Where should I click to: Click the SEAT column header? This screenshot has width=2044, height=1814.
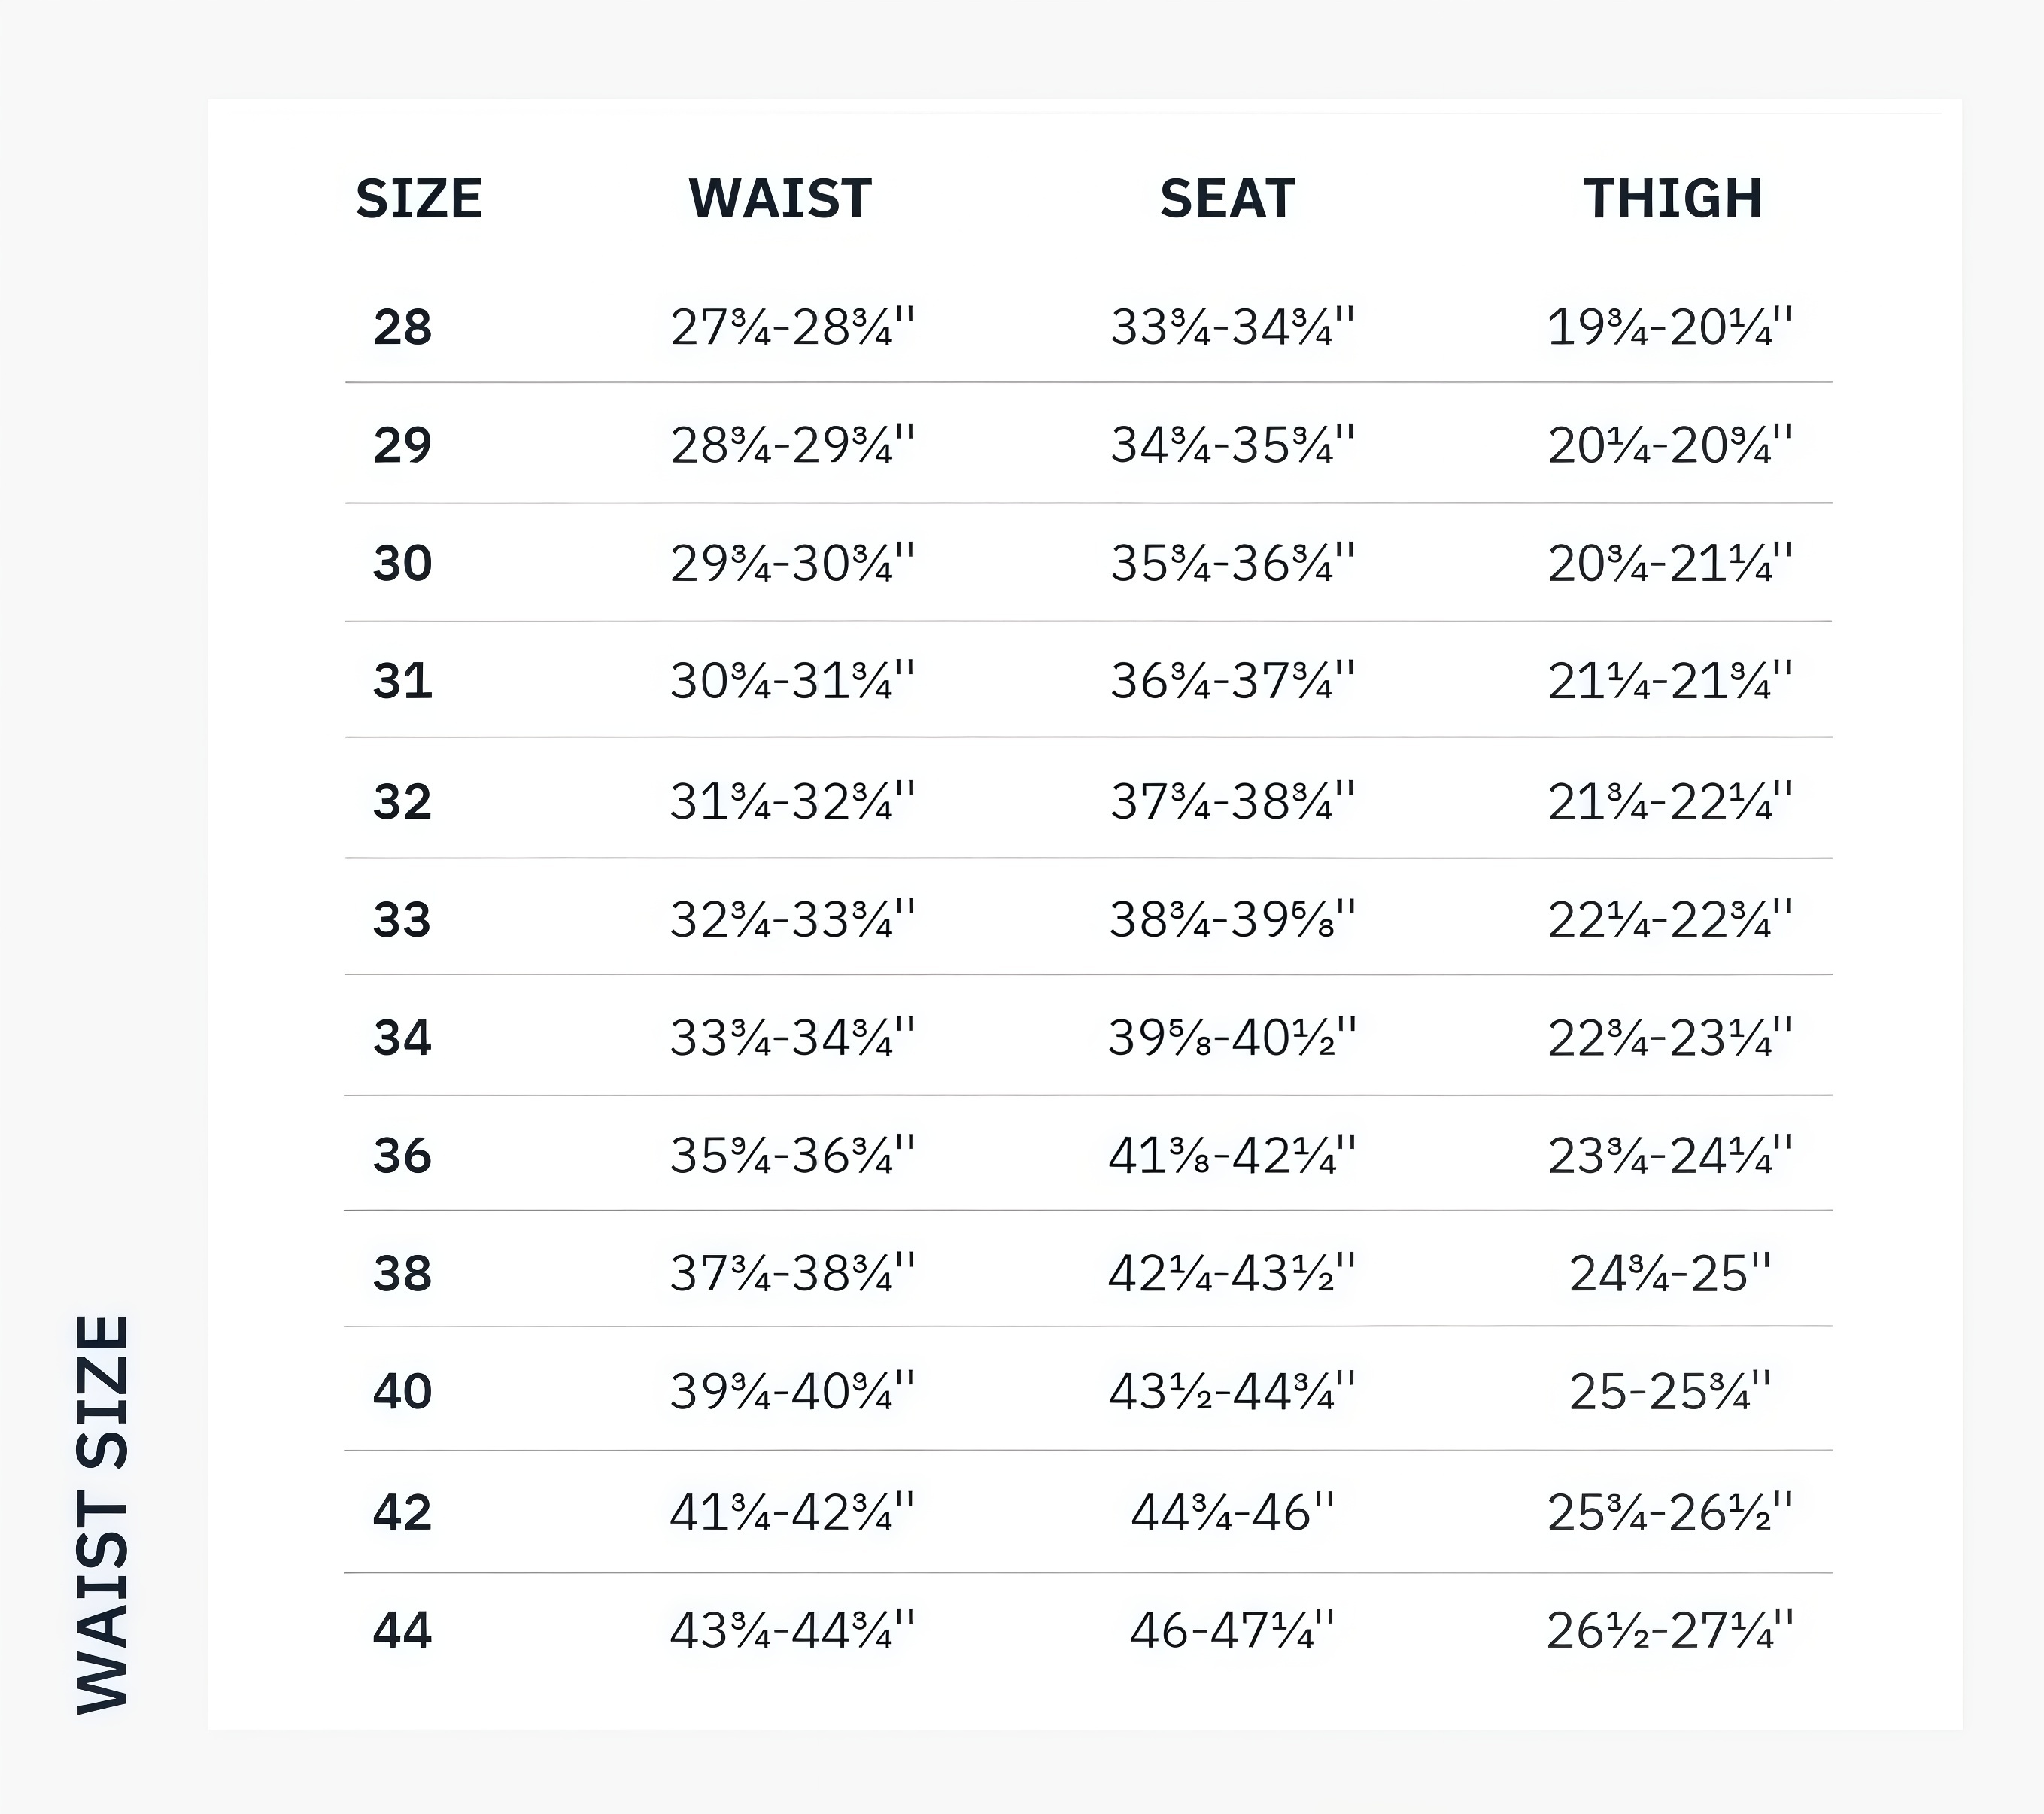(1227, 198)
